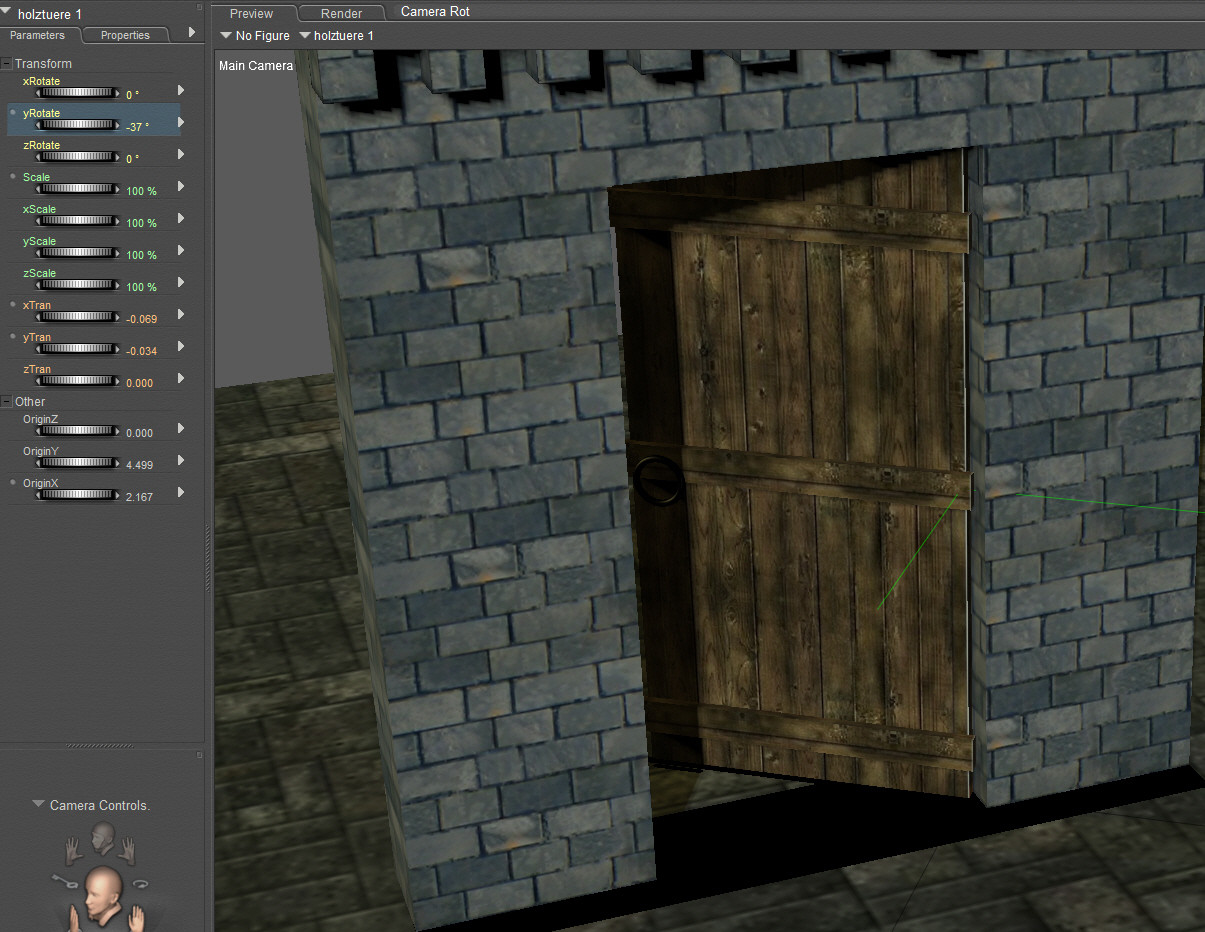
Task: Switch to the Right Hand Camera icon
Action: 127,851
